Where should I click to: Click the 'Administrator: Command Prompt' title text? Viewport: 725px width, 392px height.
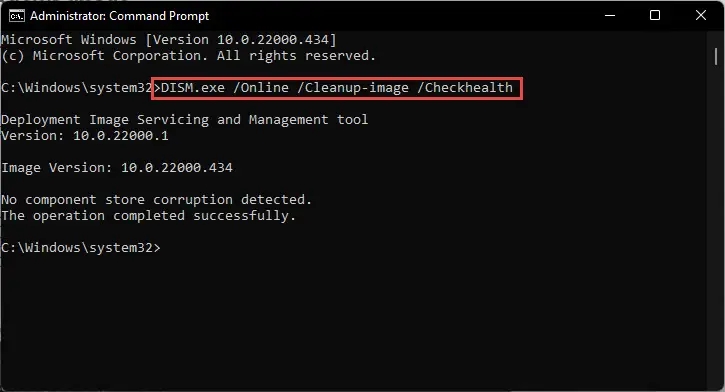[x=119, y=16]
